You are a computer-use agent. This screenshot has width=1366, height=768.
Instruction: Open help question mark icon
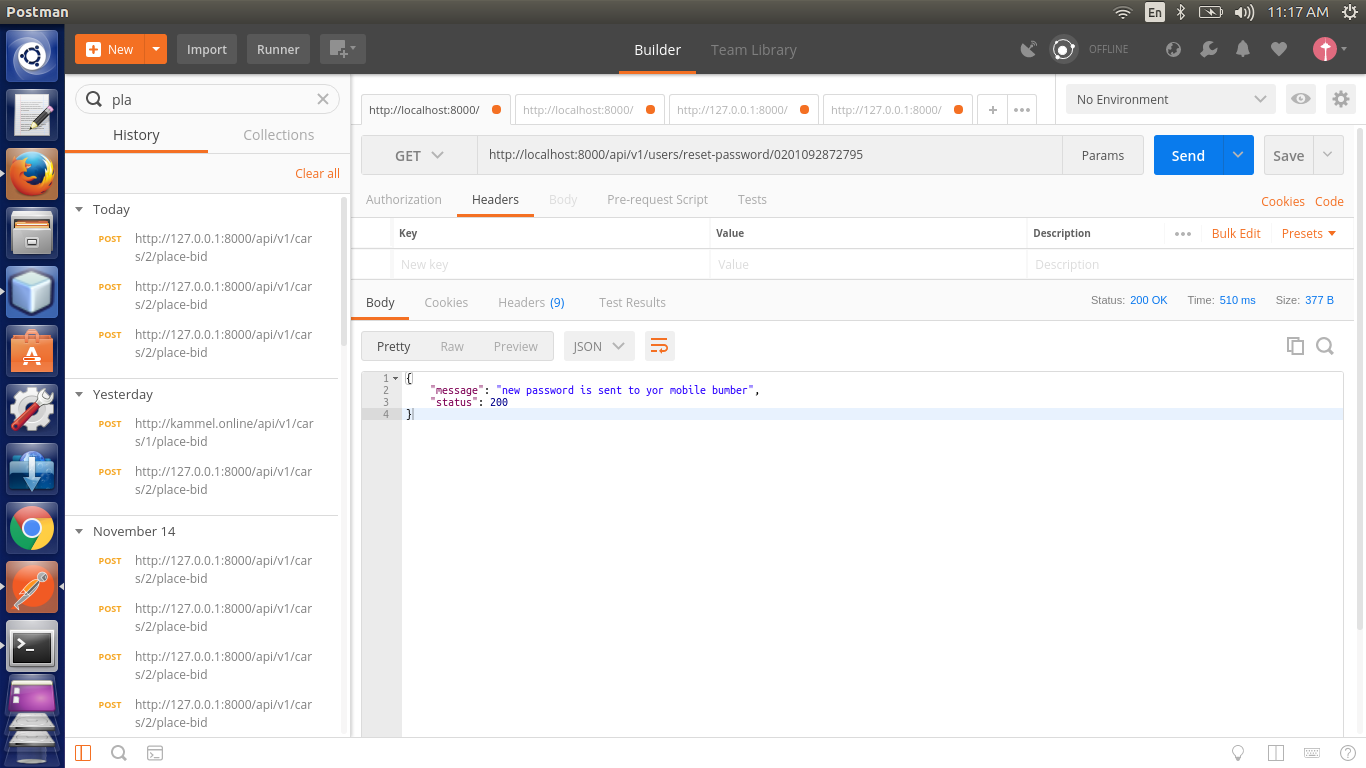pyautogui.click(x=1348, y=753)
